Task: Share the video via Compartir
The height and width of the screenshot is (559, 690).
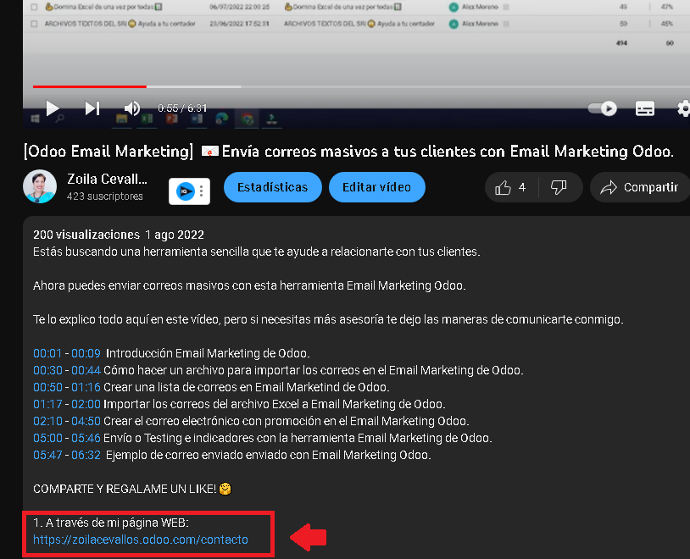Action: [640, 188]
